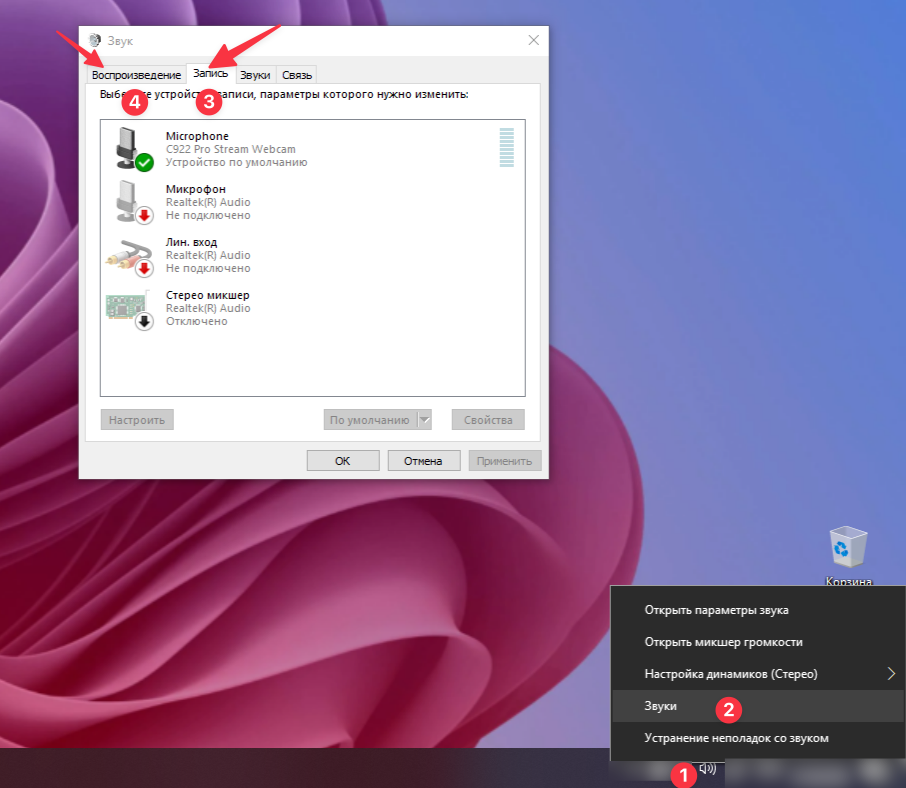Click 'Realtek(R) Audio' under Лин. вход
Viewport: 906px width, 788px height.
pos(208,255)
